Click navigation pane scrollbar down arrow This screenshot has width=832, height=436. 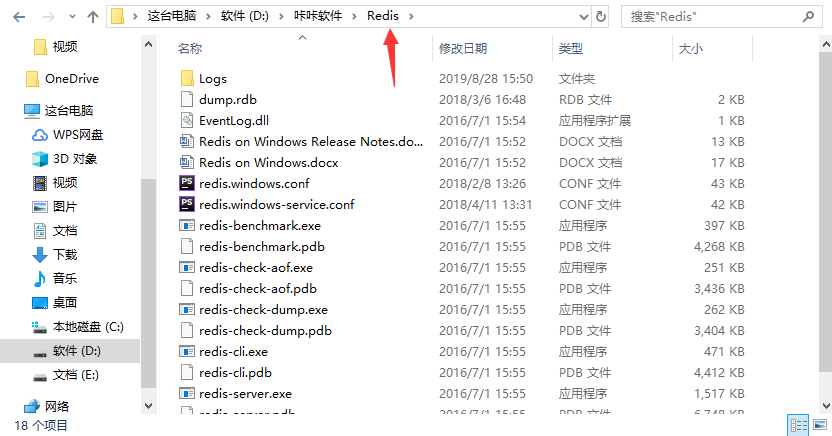pyautogui.click(x=149, y=406)
